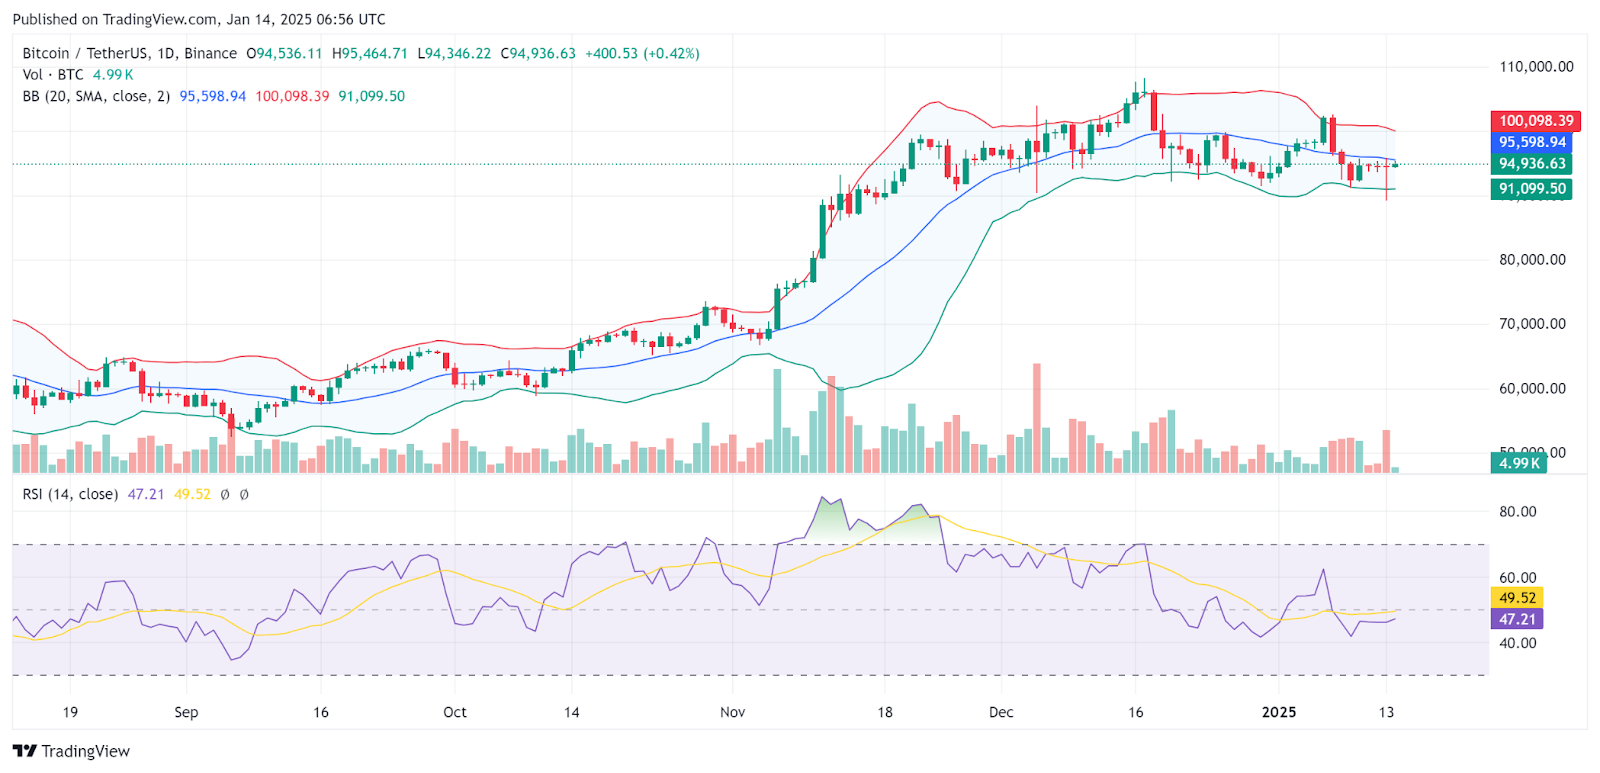Click the close value C94,936.63
1600x773 pixels.
(x=538, y=53)
